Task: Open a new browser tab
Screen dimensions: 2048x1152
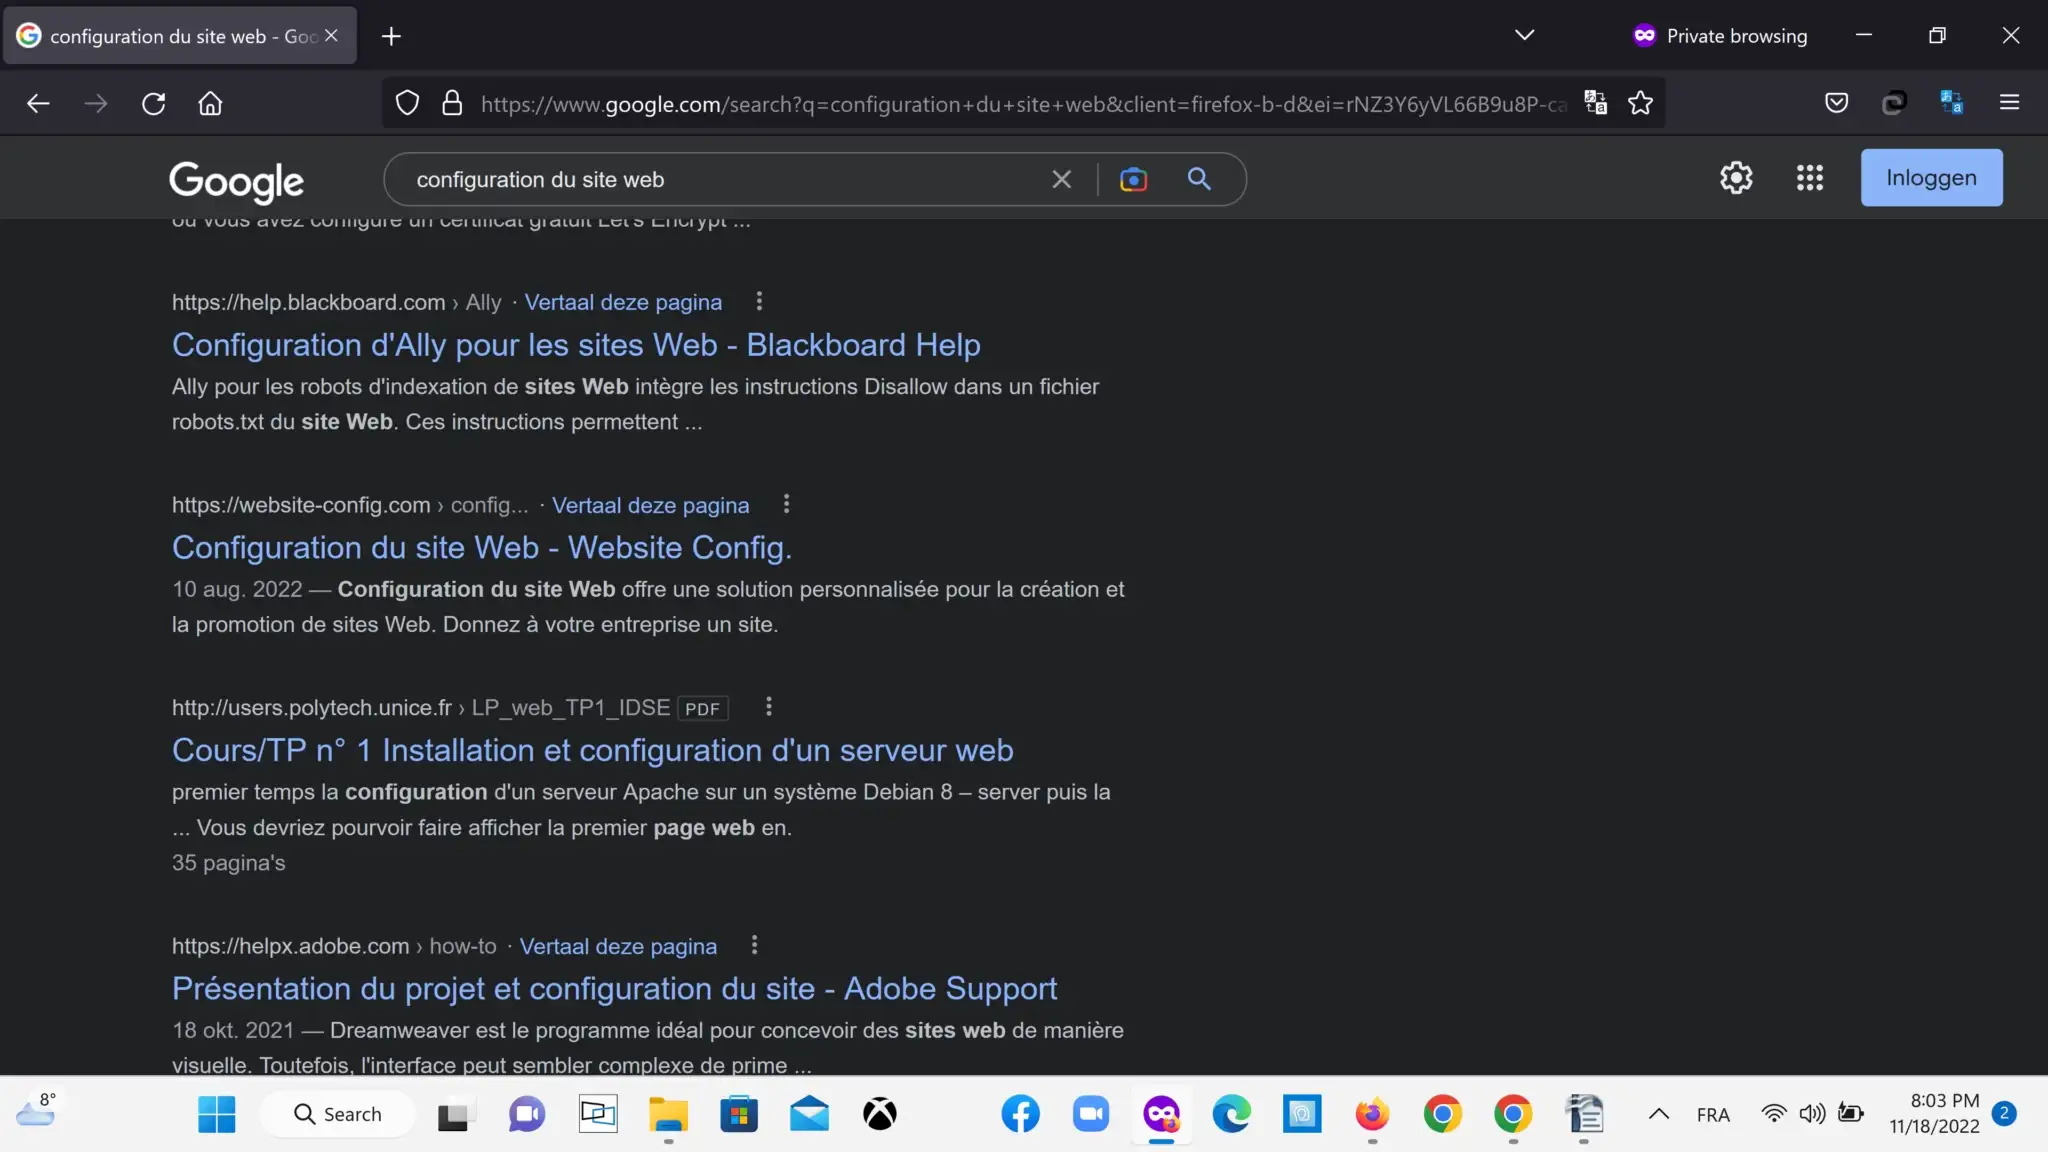Action: click(391, 36)
